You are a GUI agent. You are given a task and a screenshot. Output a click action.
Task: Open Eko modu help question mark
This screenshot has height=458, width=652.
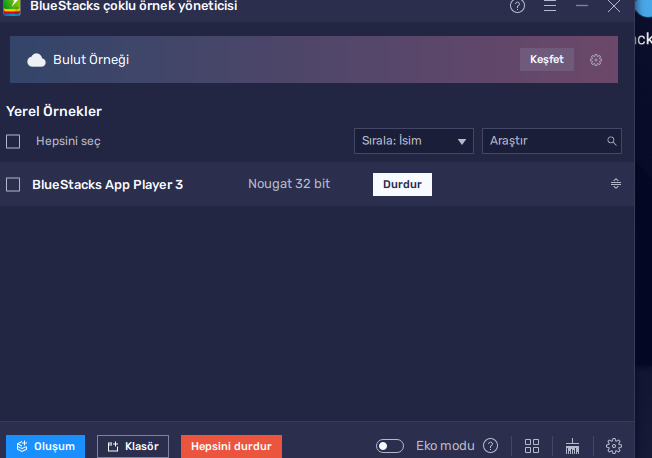(x=491, y=446)
